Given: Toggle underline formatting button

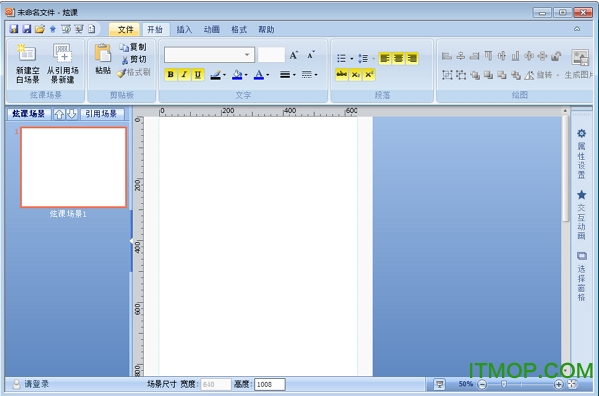Looking at the screenshot, I should pos(198,74).
